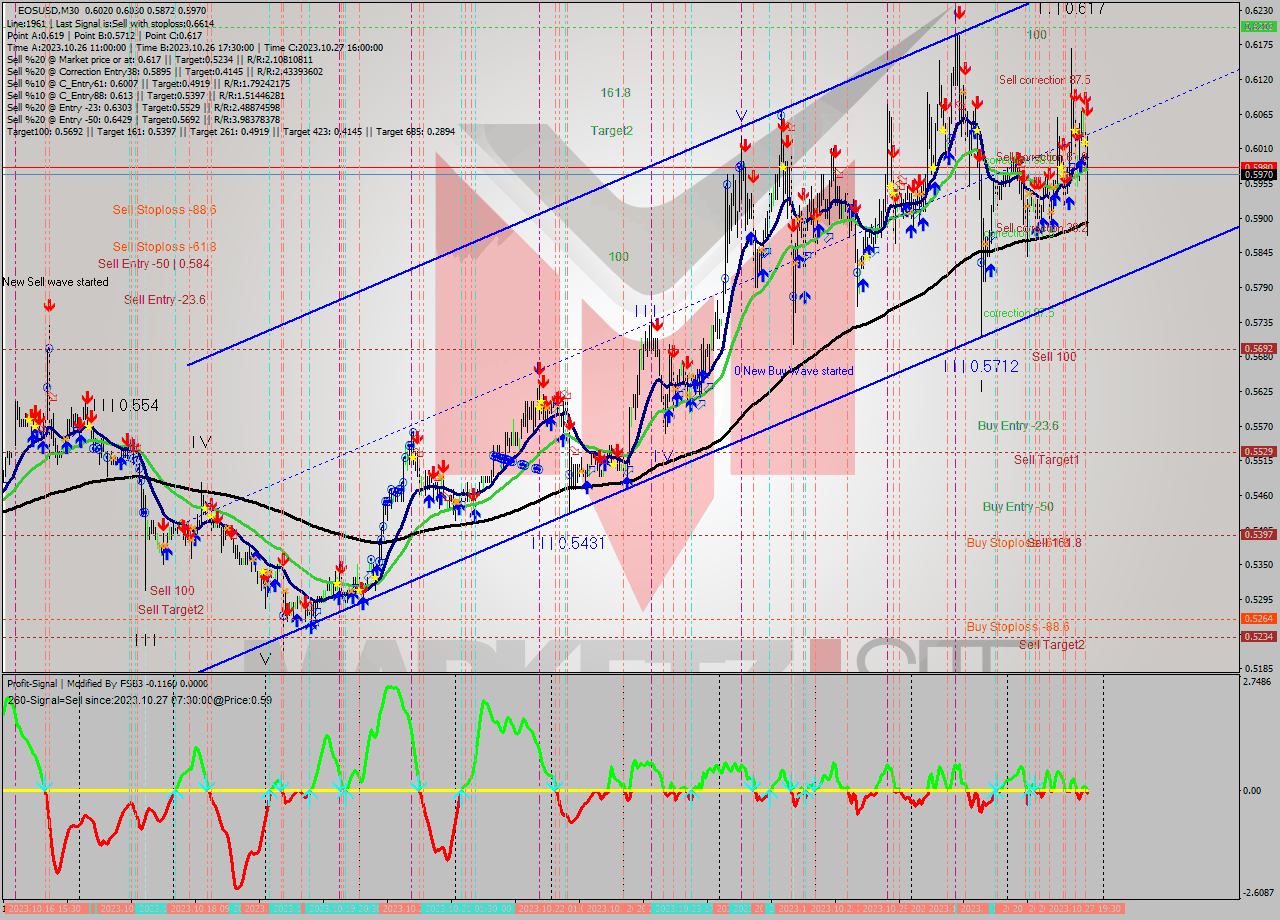Select the 'Sell Entry -50 | 0.584' label

(x=153, y=264)
